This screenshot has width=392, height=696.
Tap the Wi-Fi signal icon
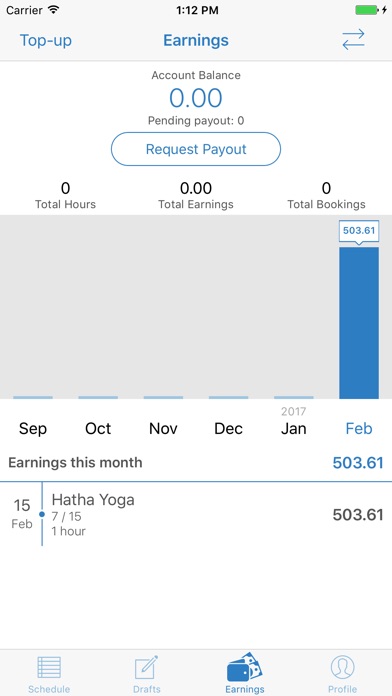tap(54, 10)
